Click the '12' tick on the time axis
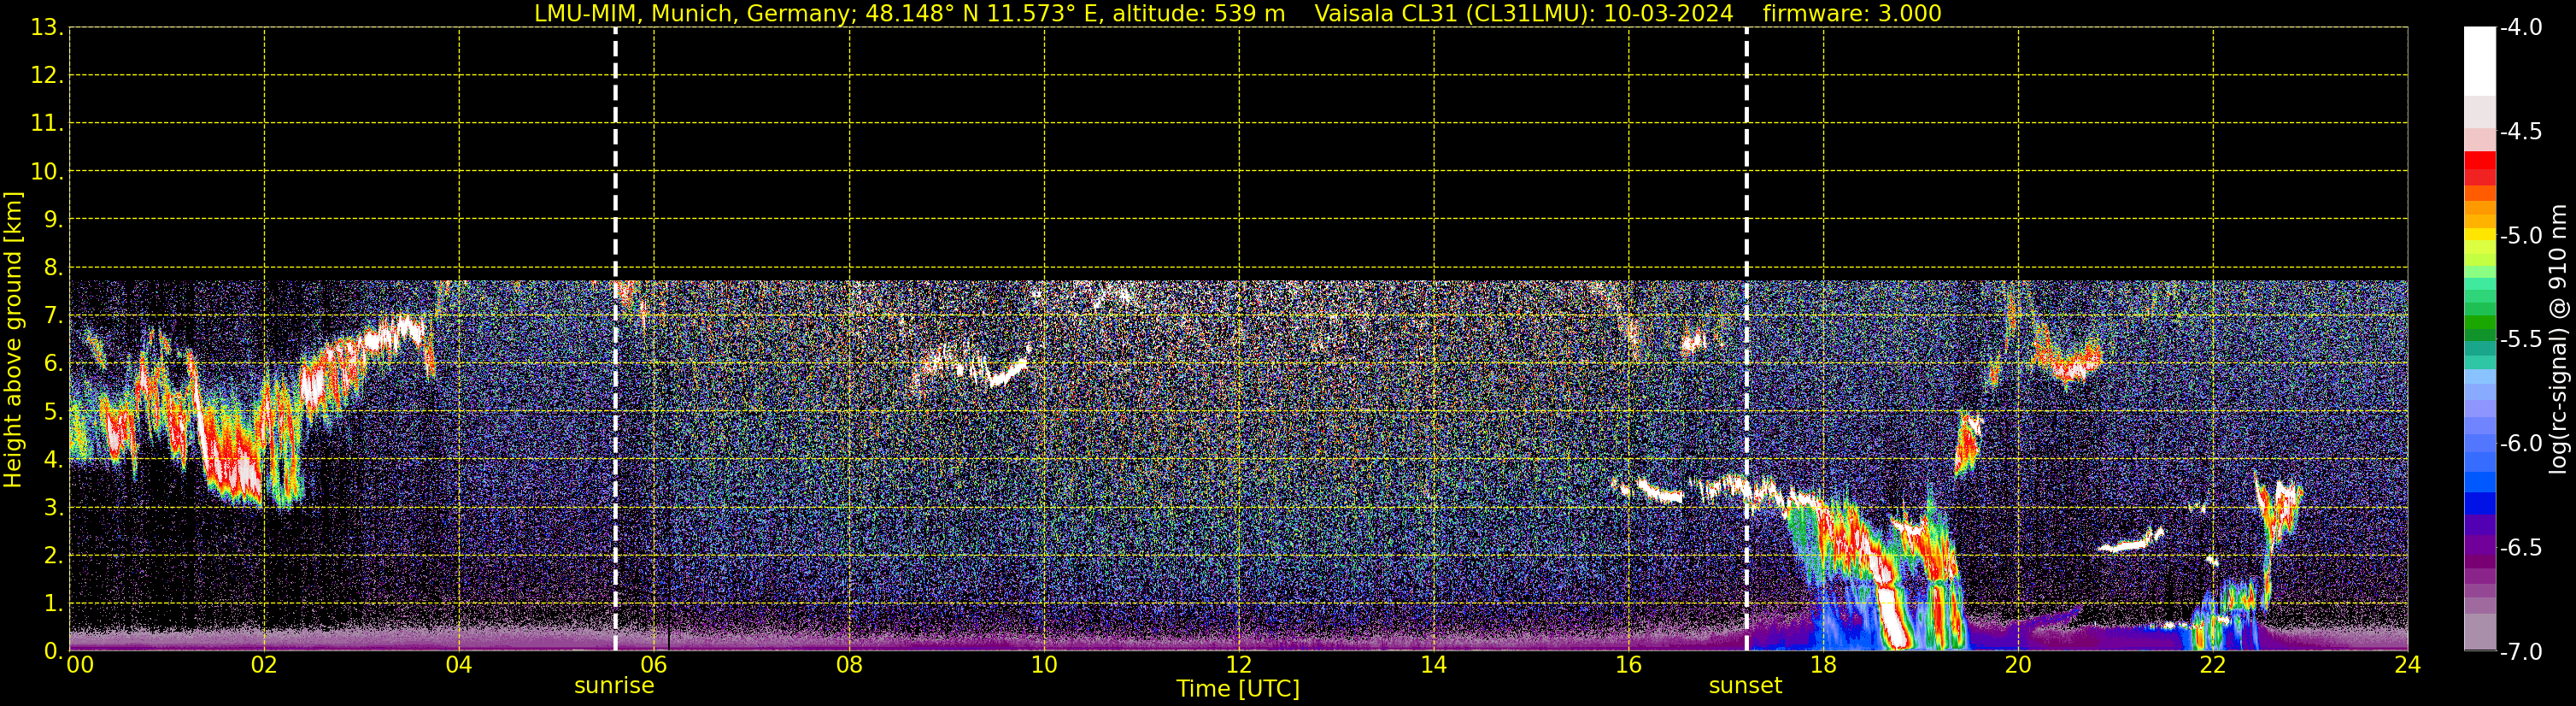 coord(1239,665)
